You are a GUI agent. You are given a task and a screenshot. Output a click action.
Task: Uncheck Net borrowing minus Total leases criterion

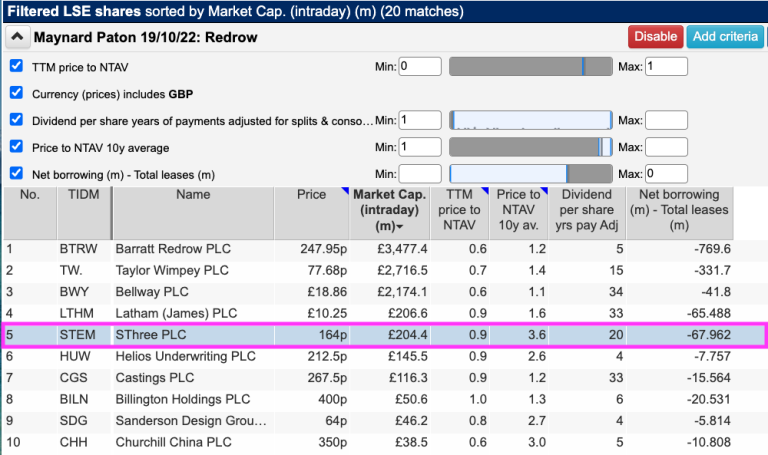coord(16,173)
